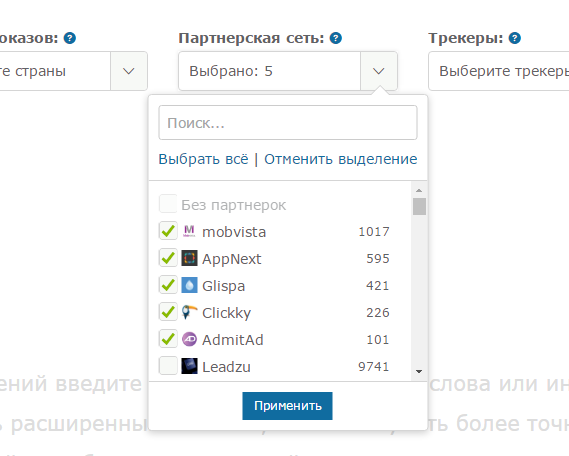Click the AppNext logo icon
Screen dimensions: 569x456
pyautogui.click(x=189, y=258)
